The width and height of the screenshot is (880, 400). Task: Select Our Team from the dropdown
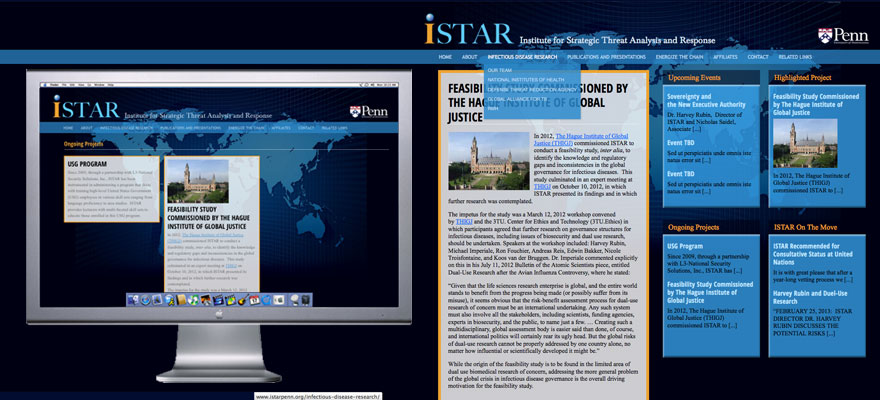point(500,70)
